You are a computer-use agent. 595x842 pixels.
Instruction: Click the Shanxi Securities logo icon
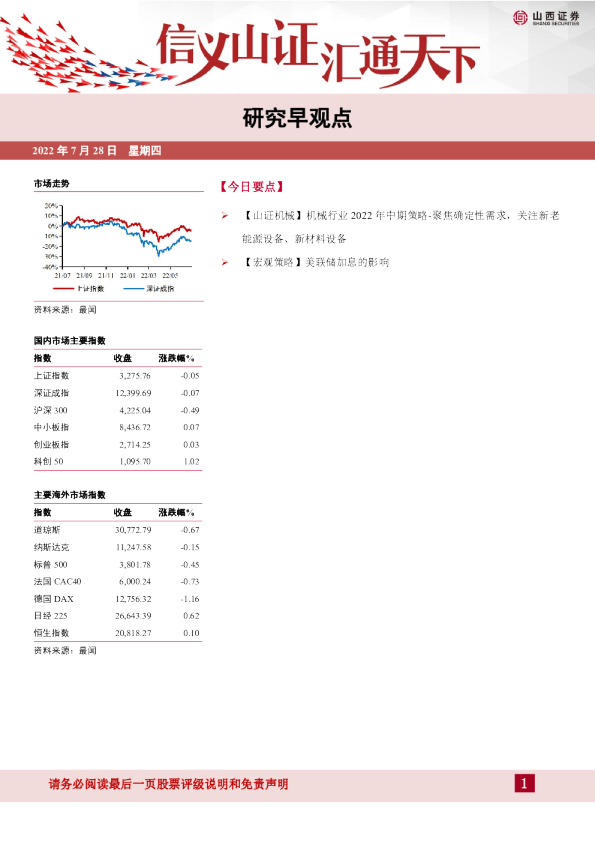pos(520,18)
